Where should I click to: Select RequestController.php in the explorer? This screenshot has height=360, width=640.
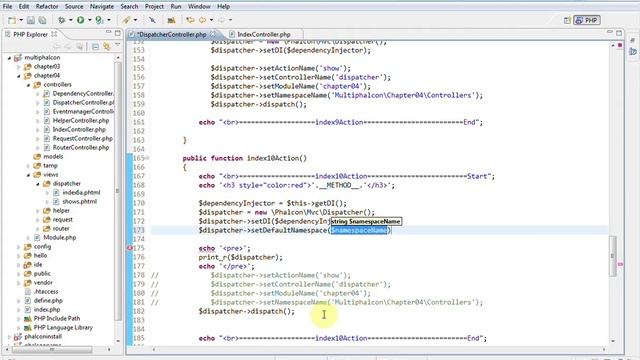[x=82, y=138]
